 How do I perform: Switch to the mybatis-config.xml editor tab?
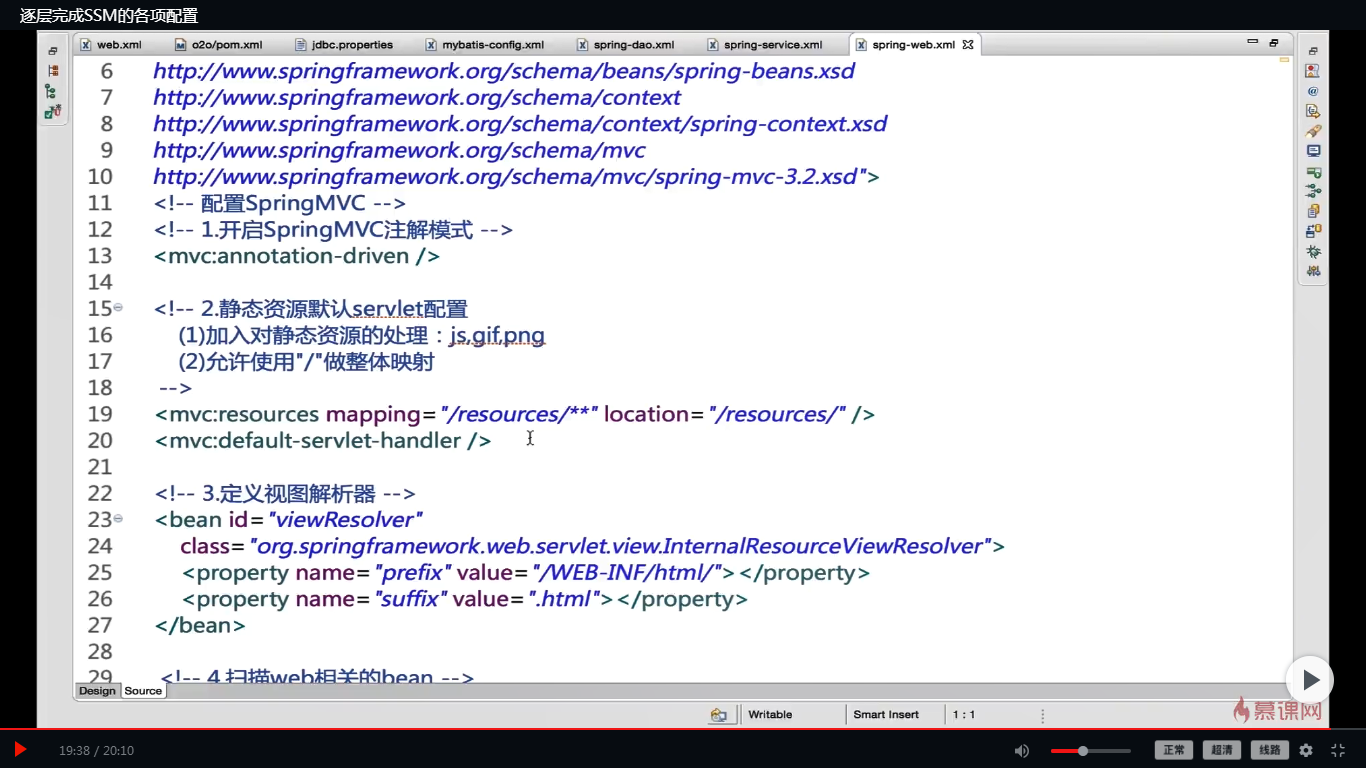click(x=485, y=45)
